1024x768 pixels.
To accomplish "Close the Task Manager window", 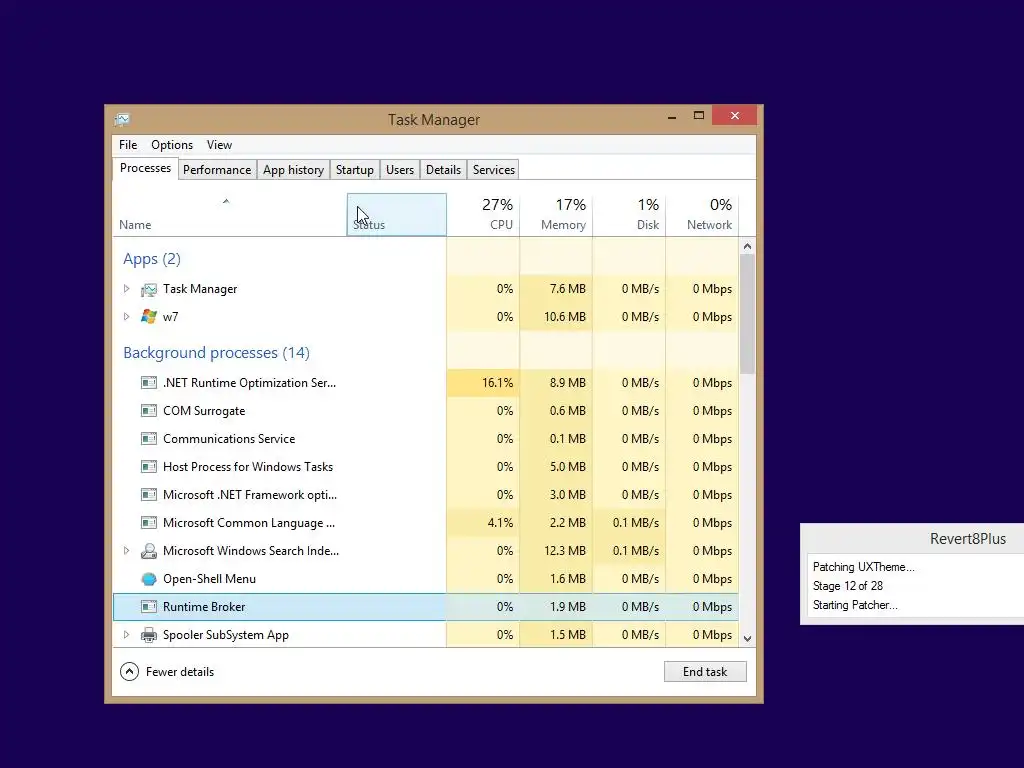I will point(735,116).
